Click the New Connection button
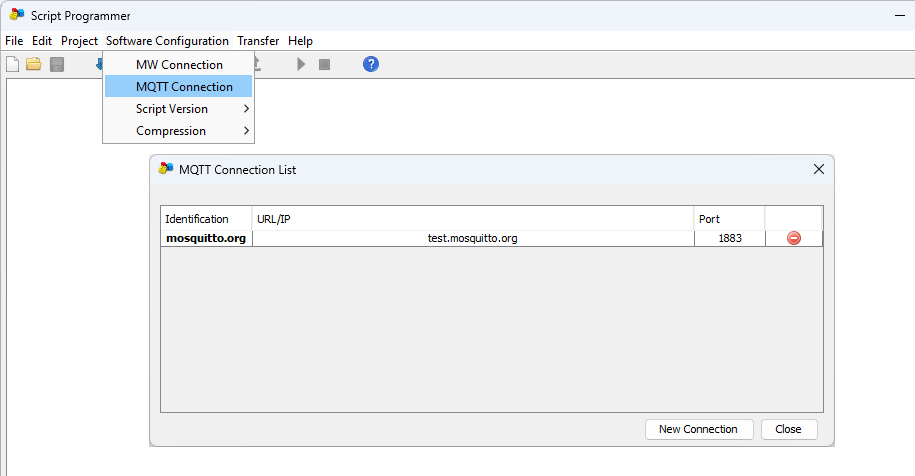 (x=698, y=429)
